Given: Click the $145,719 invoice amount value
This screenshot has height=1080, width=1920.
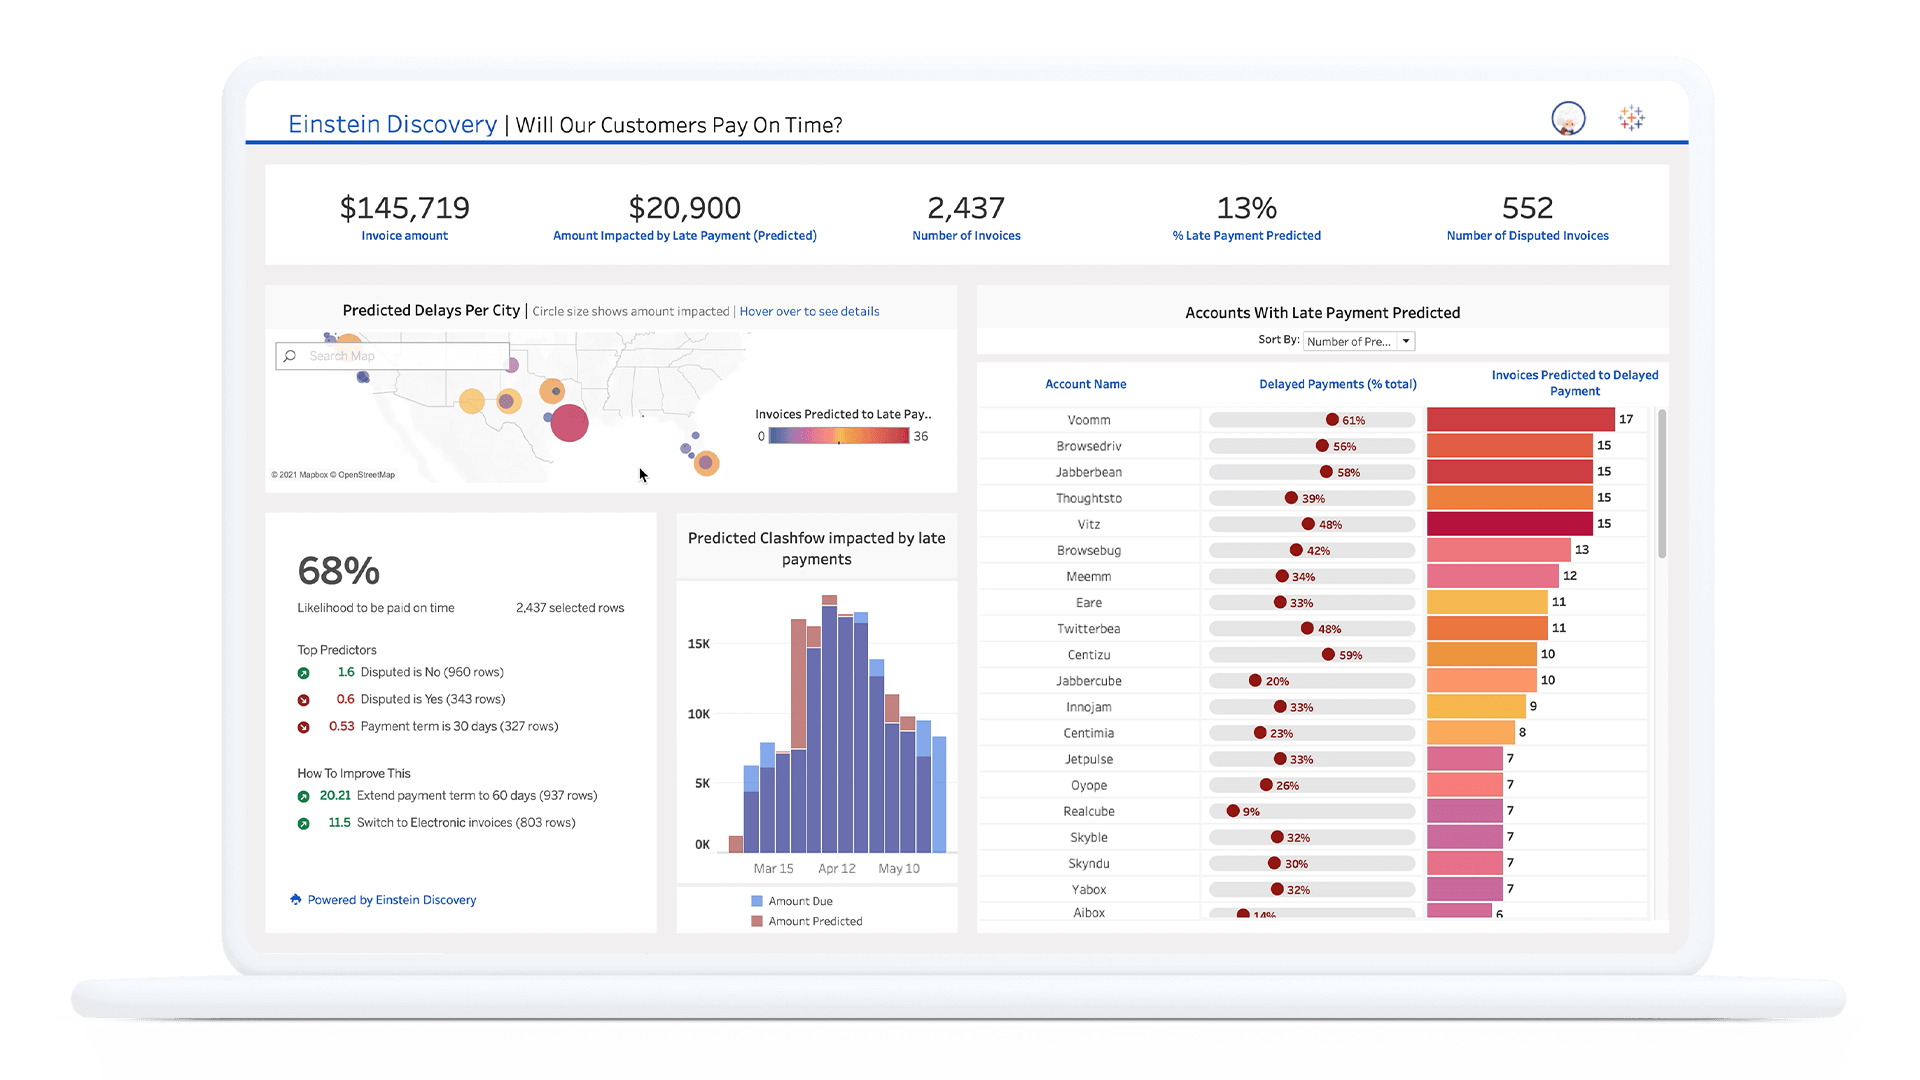Looking at the screenshot, I should [405, 208].
